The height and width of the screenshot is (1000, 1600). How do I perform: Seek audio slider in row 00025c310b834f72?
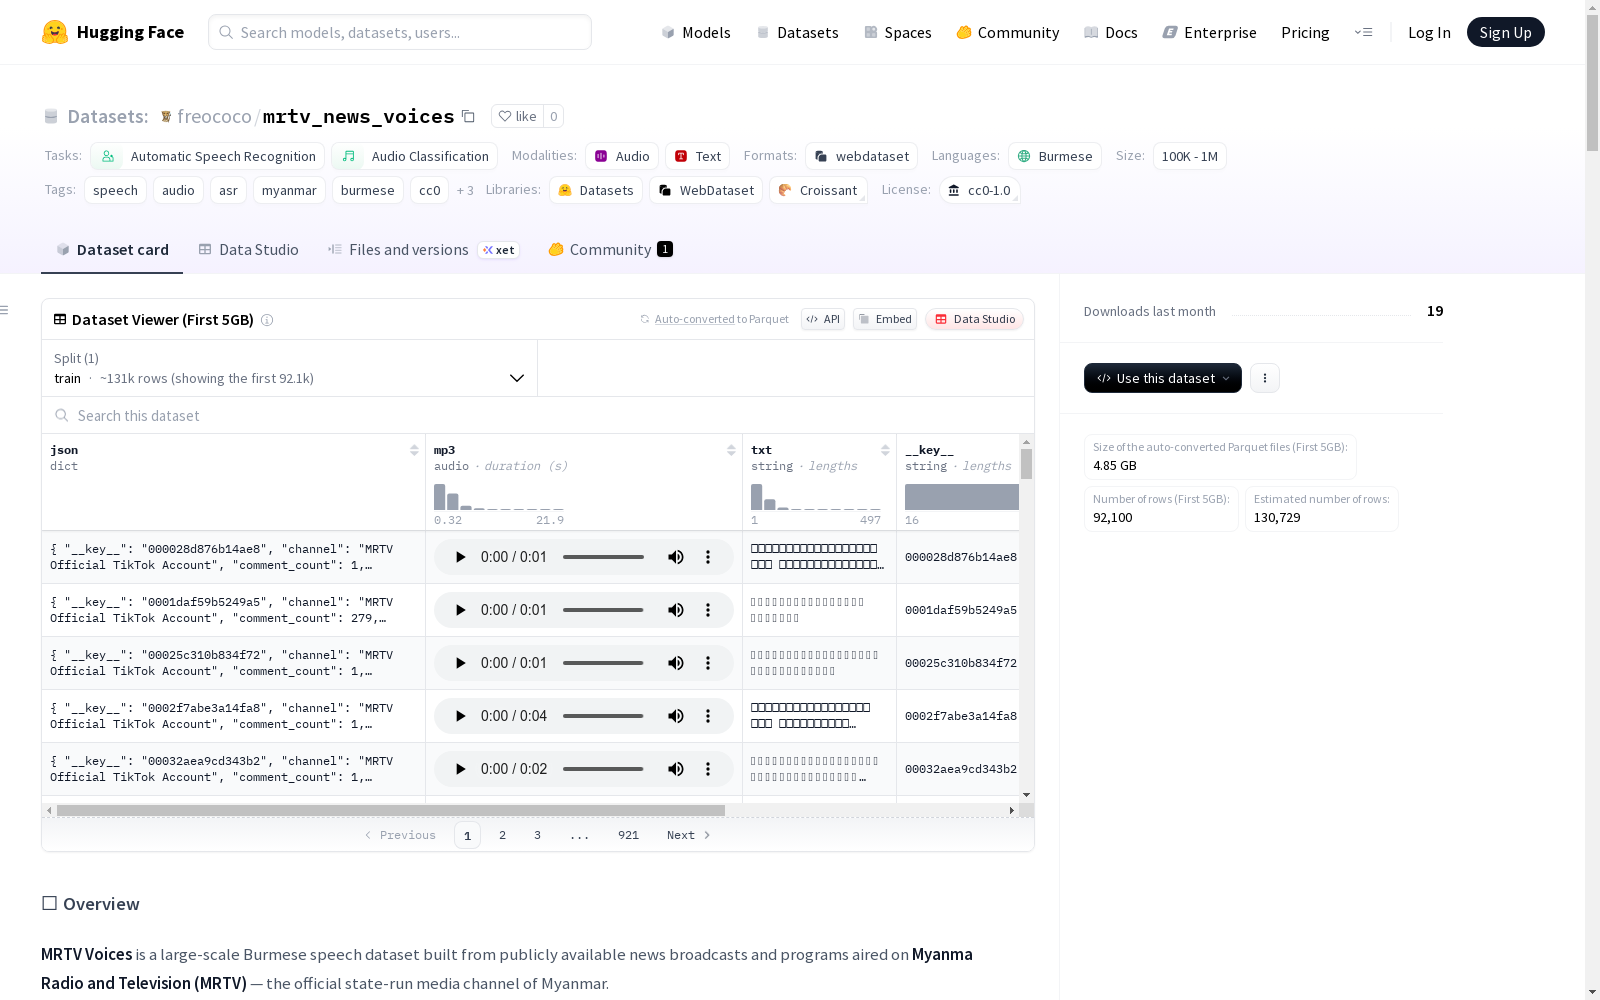click(603, 663)
